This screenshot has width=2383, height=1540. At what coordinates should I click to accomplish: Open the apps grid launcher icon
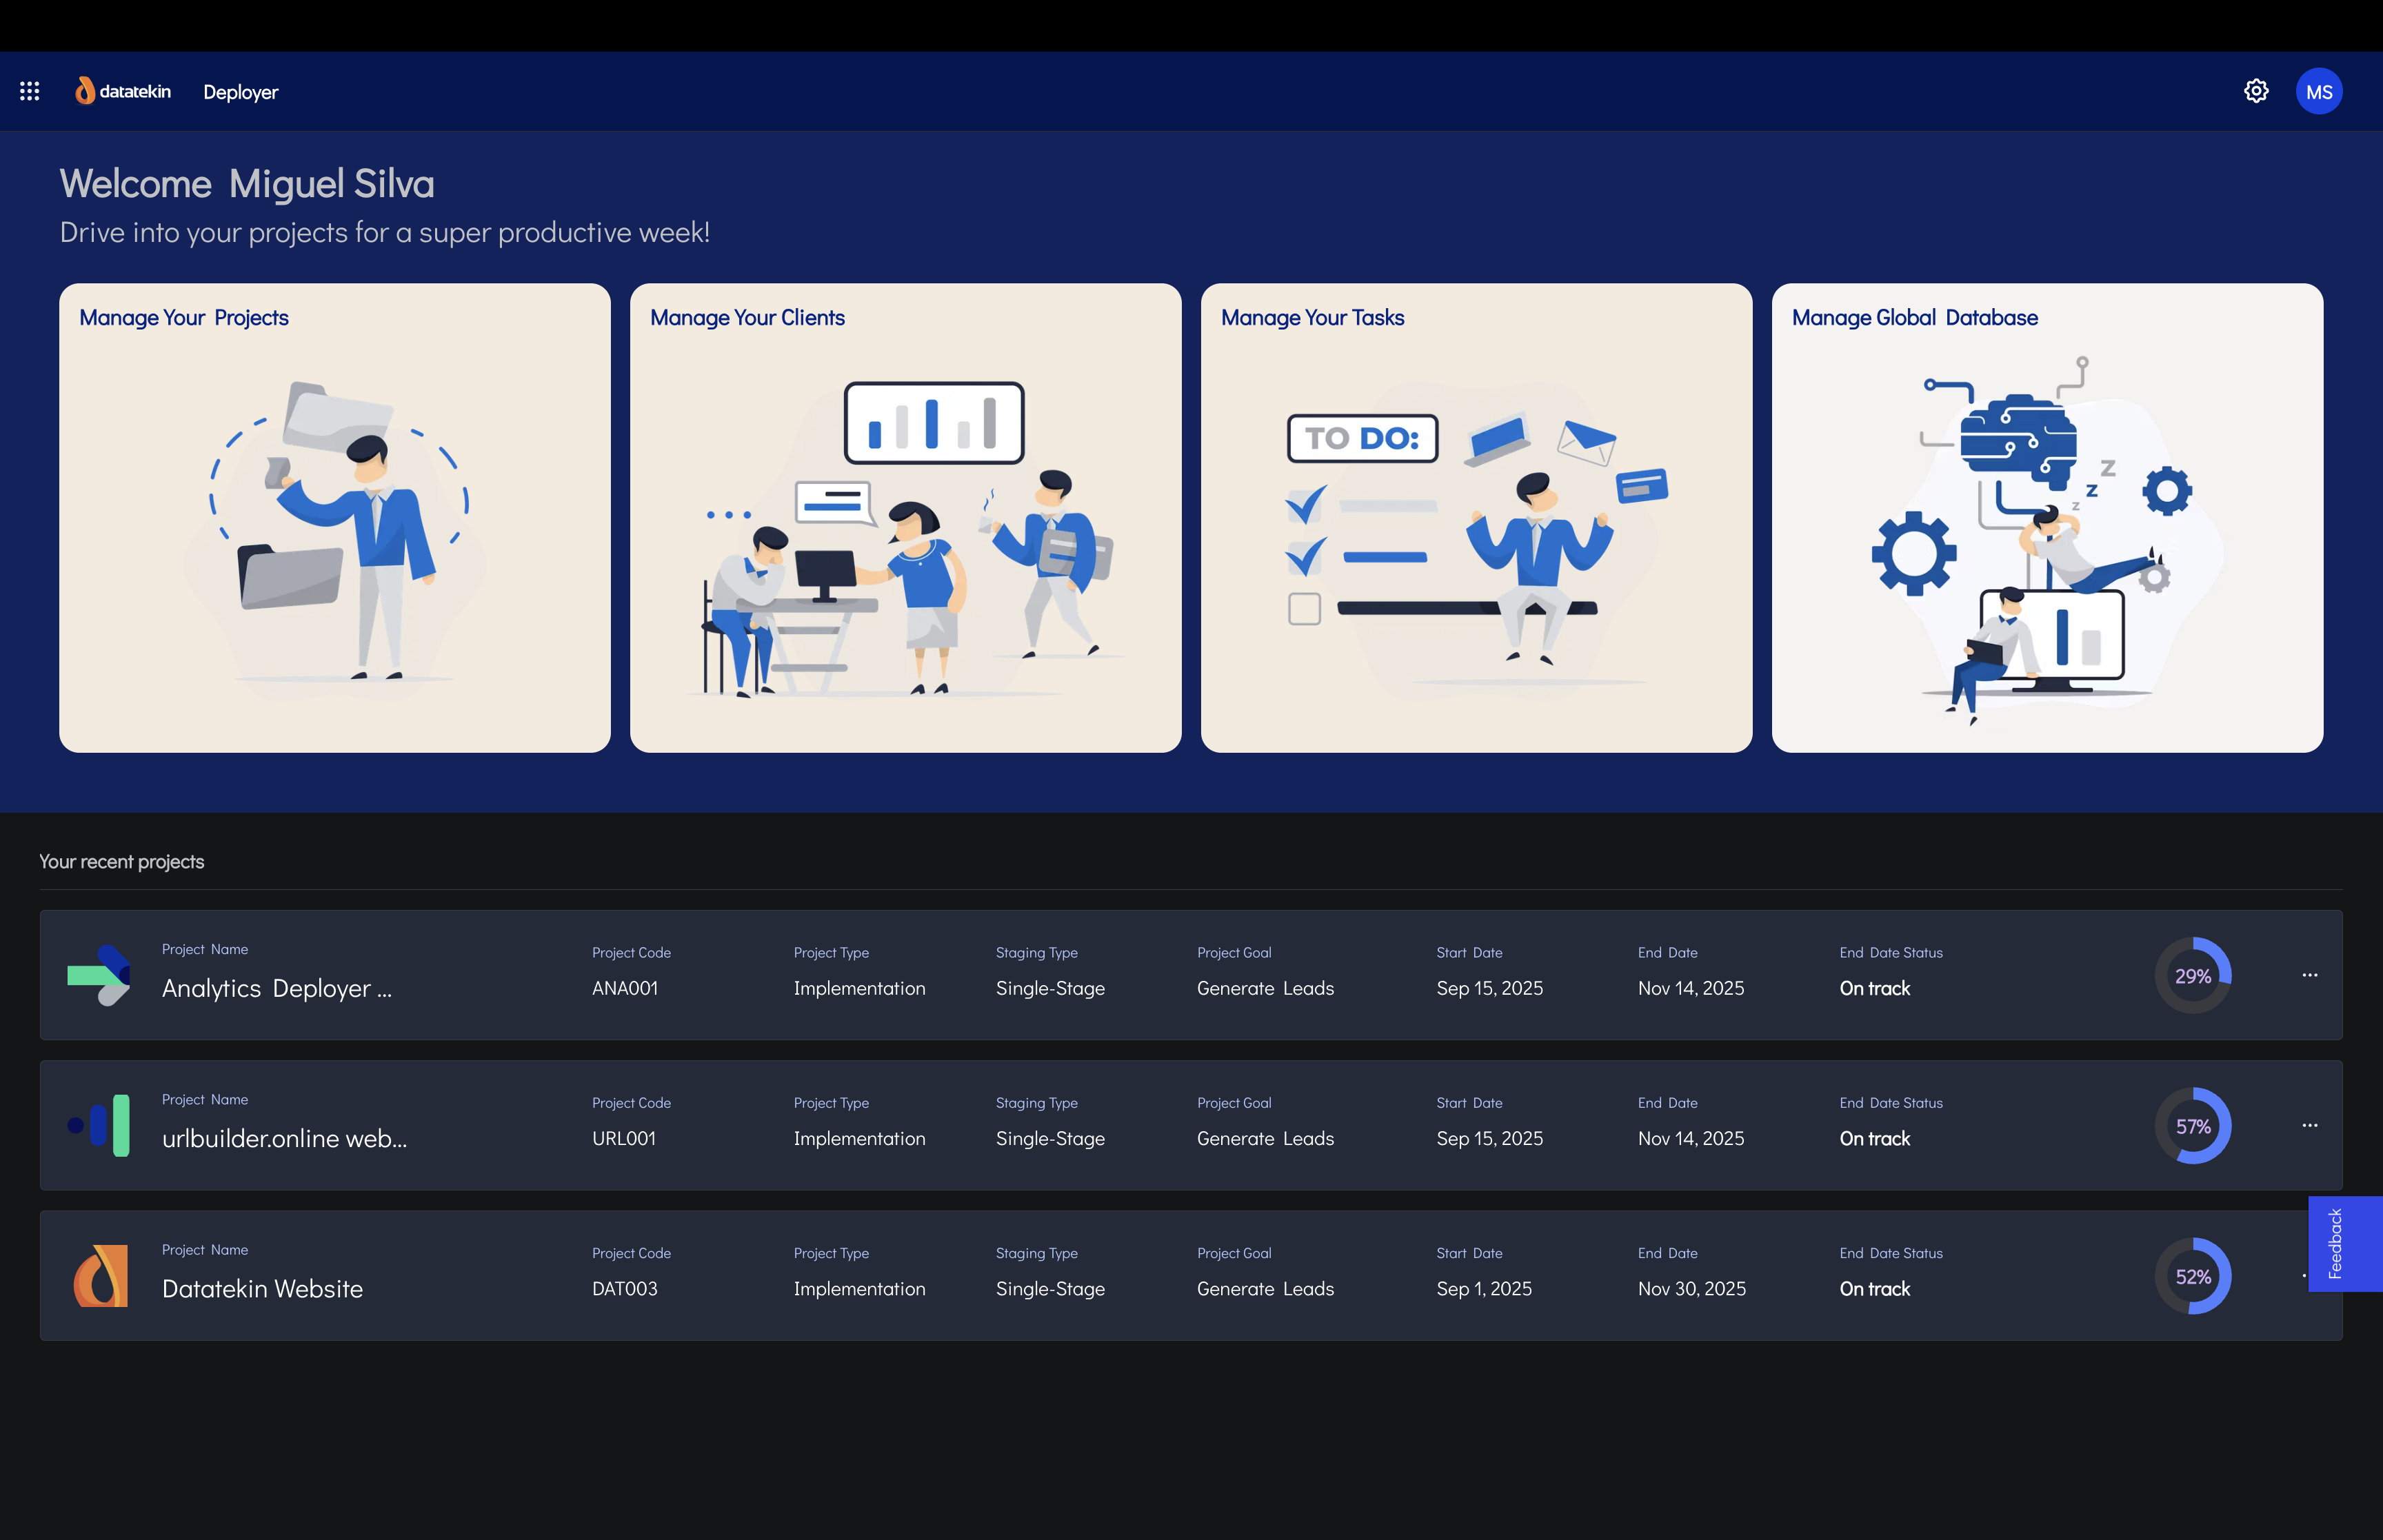[30, 91]
